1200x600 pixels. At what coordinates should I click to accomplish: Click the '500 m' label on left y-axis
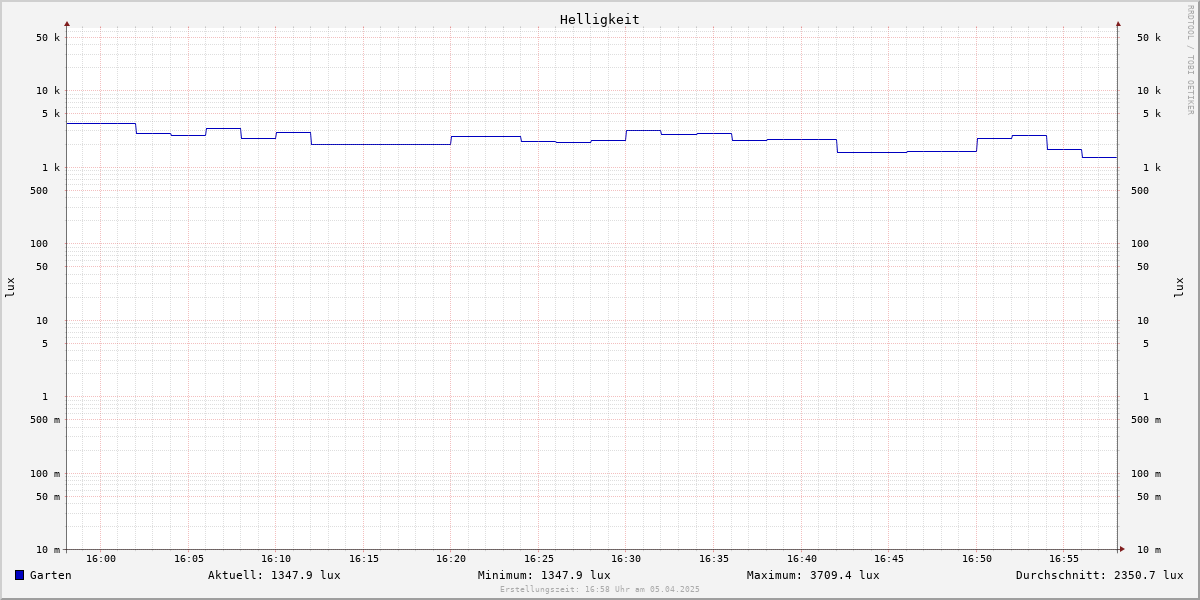point(45,420)
